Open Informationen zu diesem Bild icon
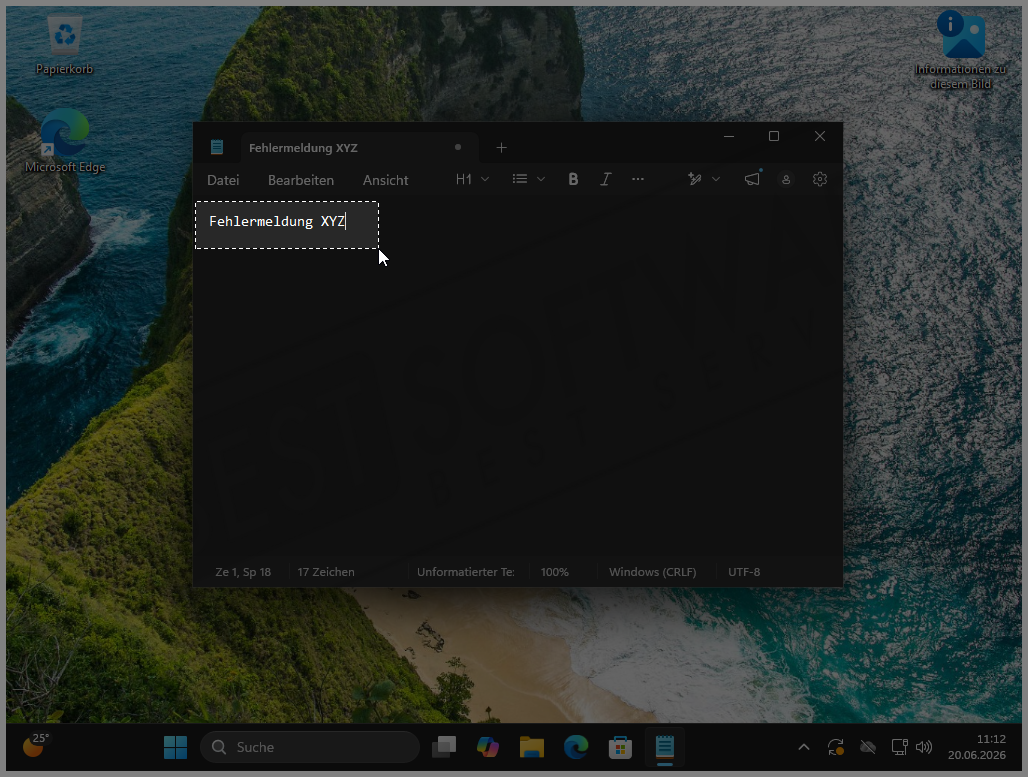The height and width of the screenshot is (777, 1028). (x=960, y=50)
